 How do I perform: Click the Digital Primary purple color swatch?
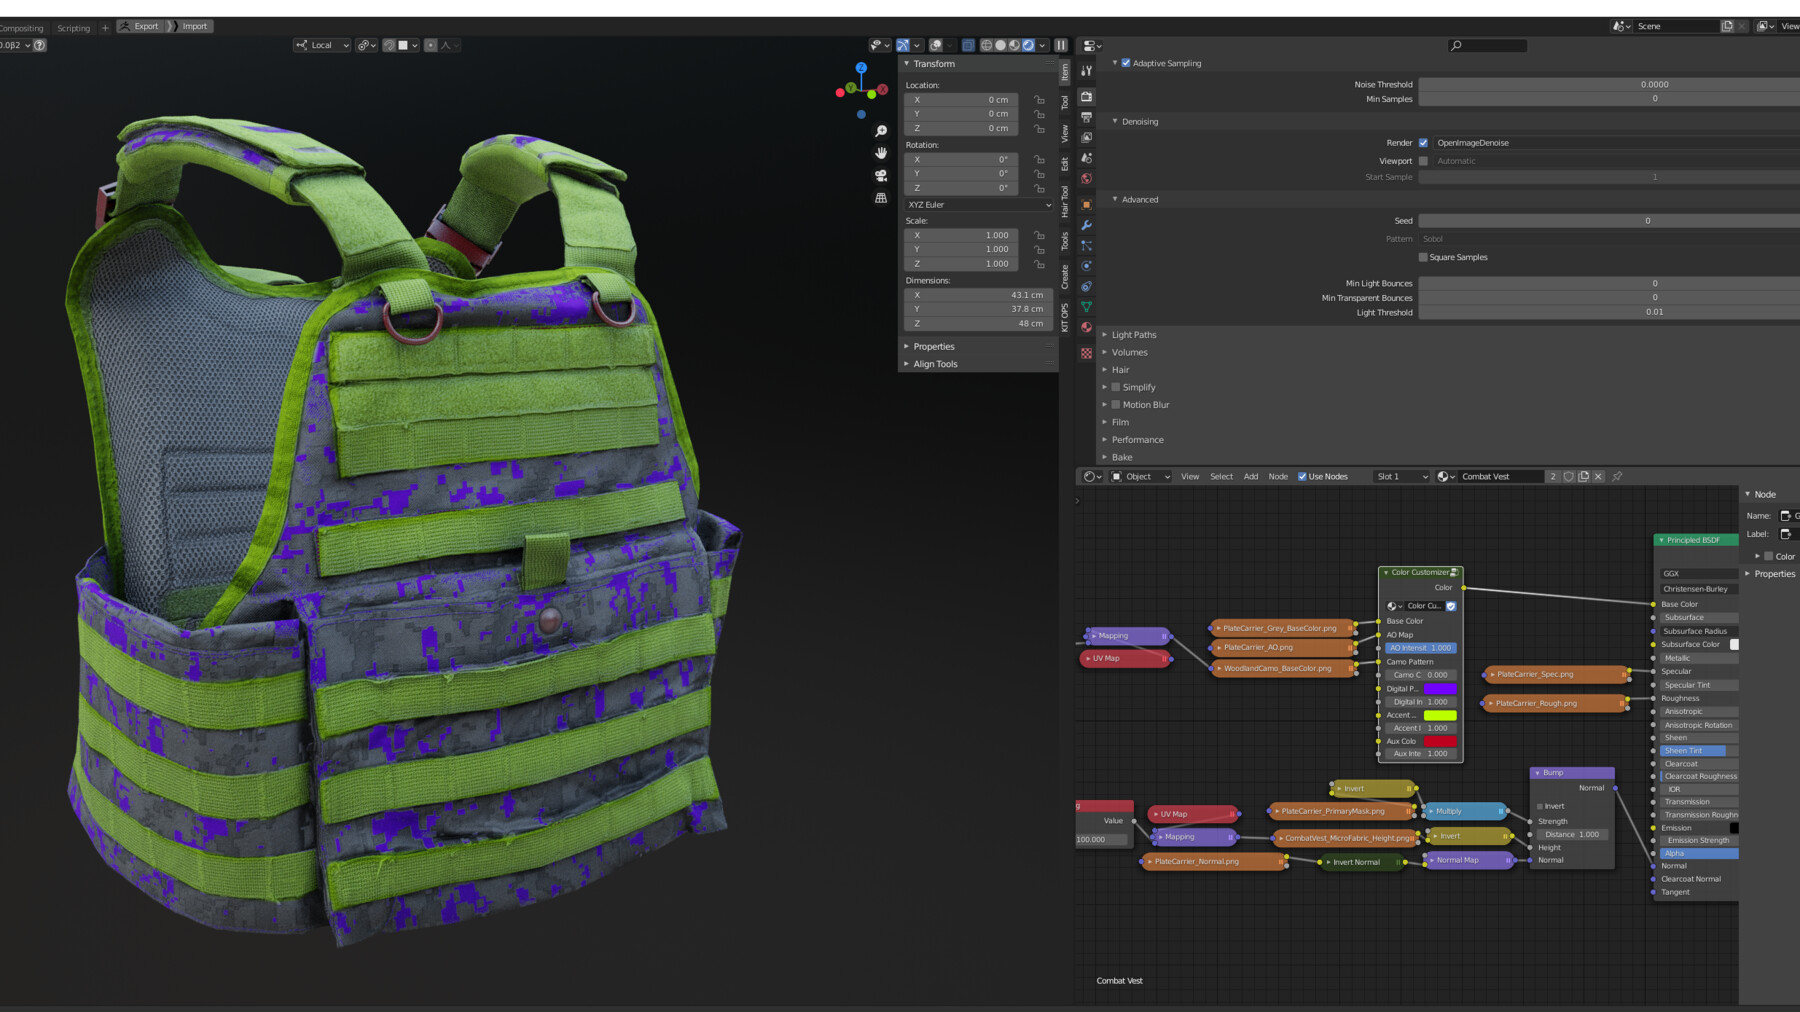click(x=1440, y=688)
